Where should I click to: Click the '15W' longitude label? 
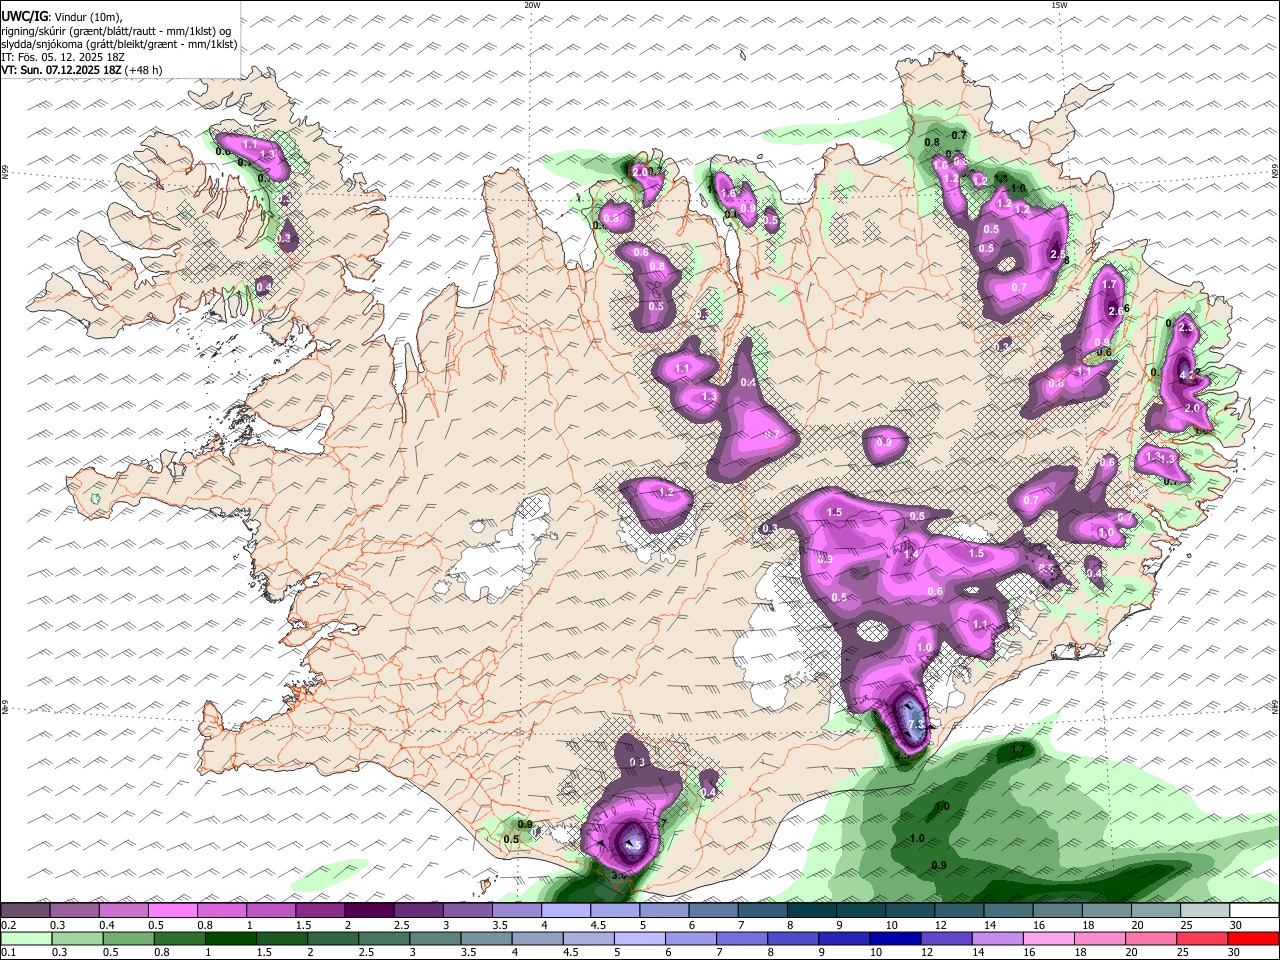click(x=1059, y=5)
